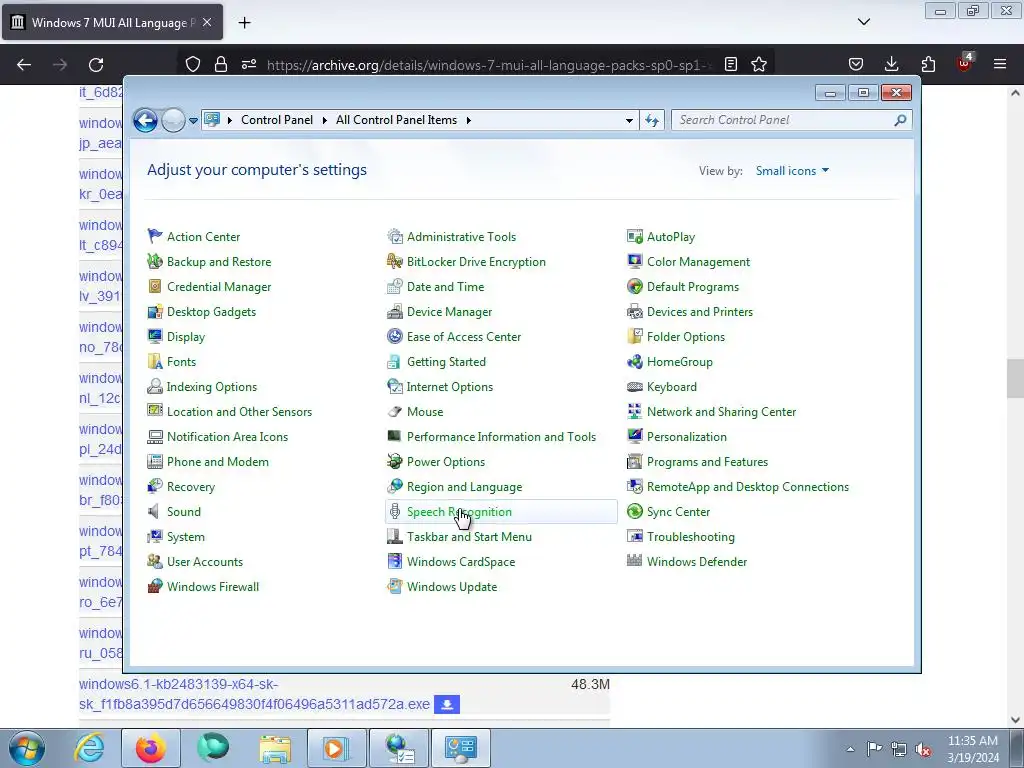This screenshot has width=1024, height=768.
Task: Open the Control Panel taskbar button
Action: coord(461,749)
